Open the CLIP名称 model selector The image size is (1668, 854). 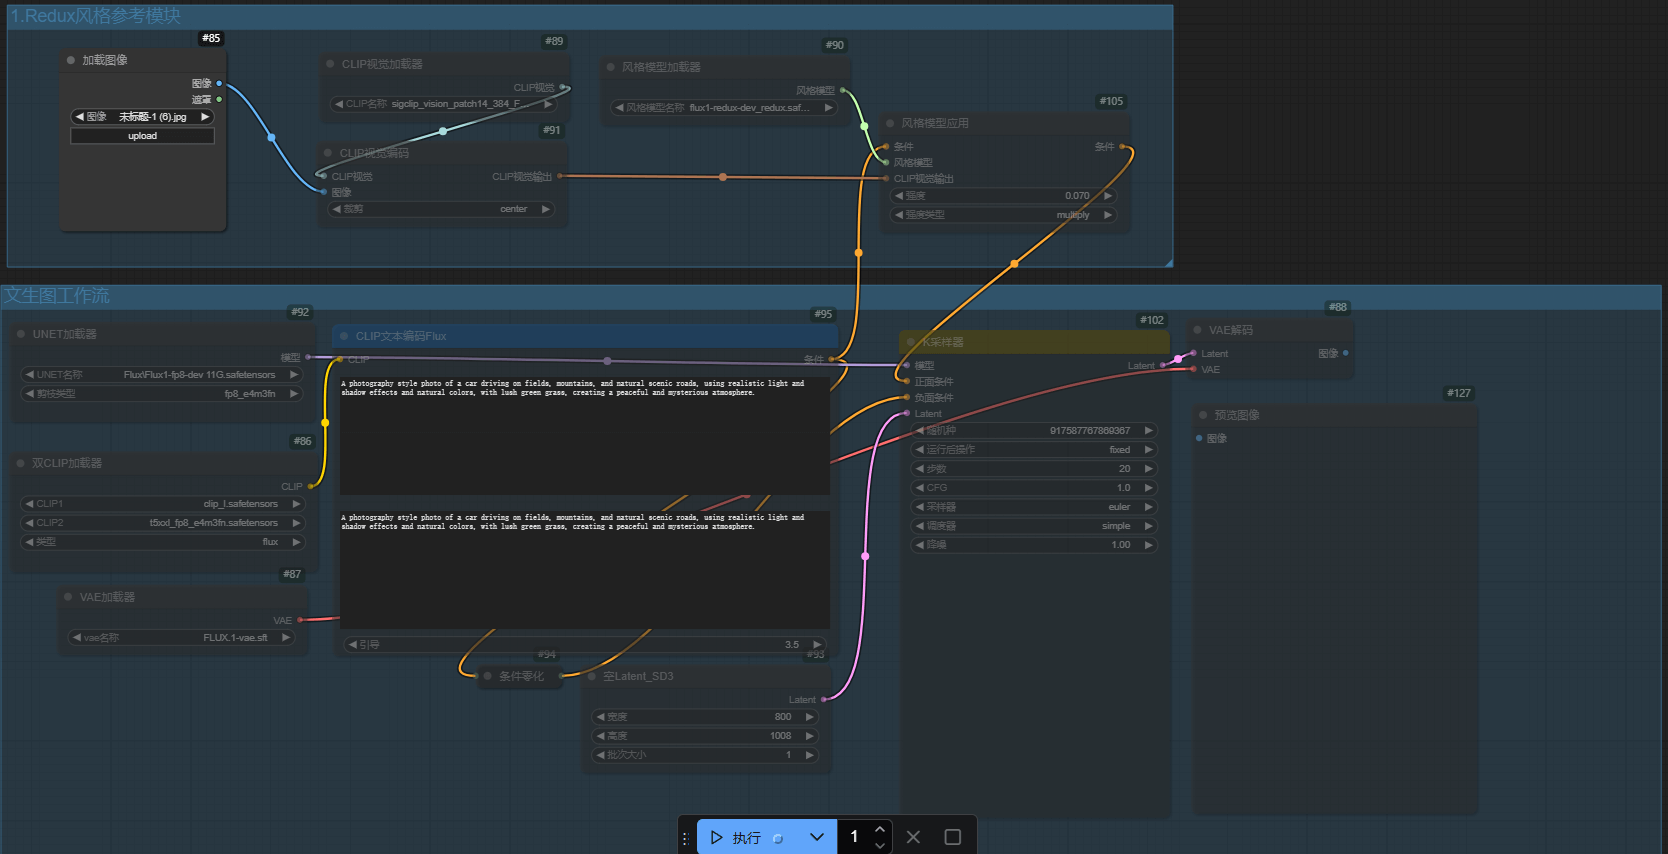click(x=443, y=104)
